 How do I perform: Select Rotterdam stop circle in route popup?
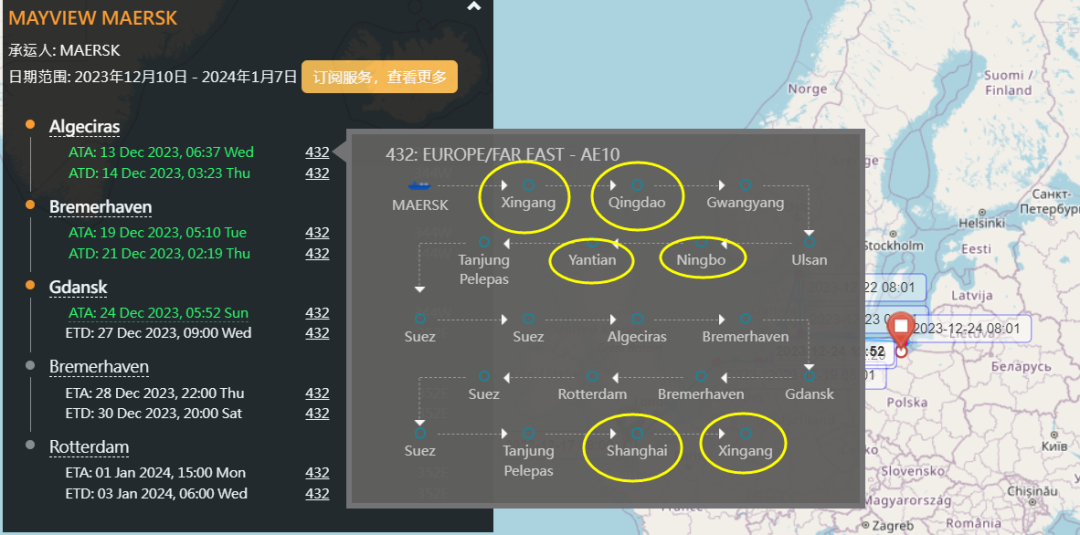point(592,376)
